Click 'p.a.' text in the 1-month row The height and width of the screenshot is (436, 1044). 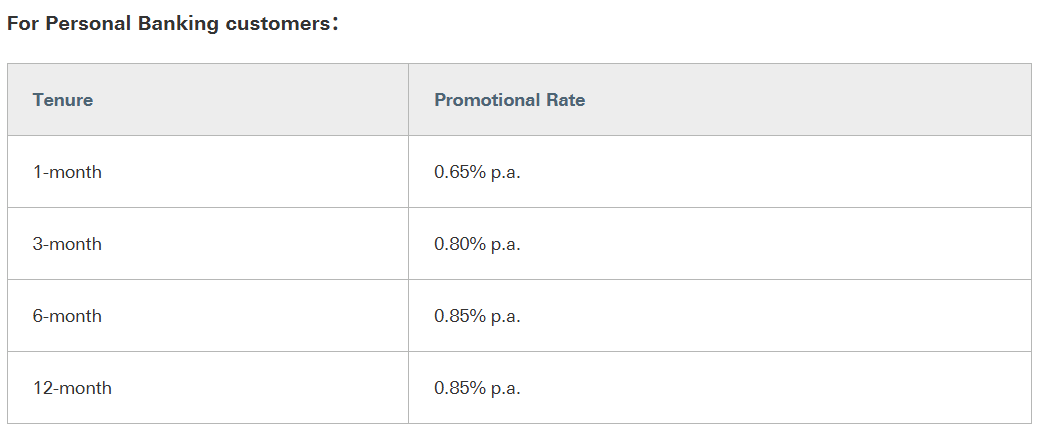(506, 172)
